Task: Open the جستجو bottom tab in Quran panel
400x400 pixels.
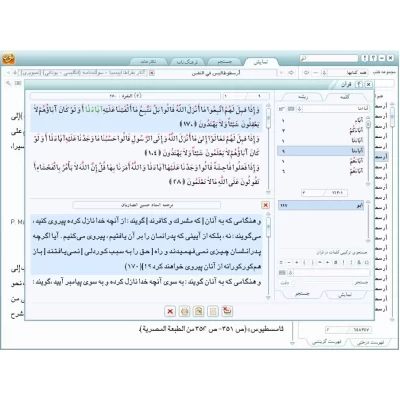Action: pyautogui.click(x=302, y=295)
